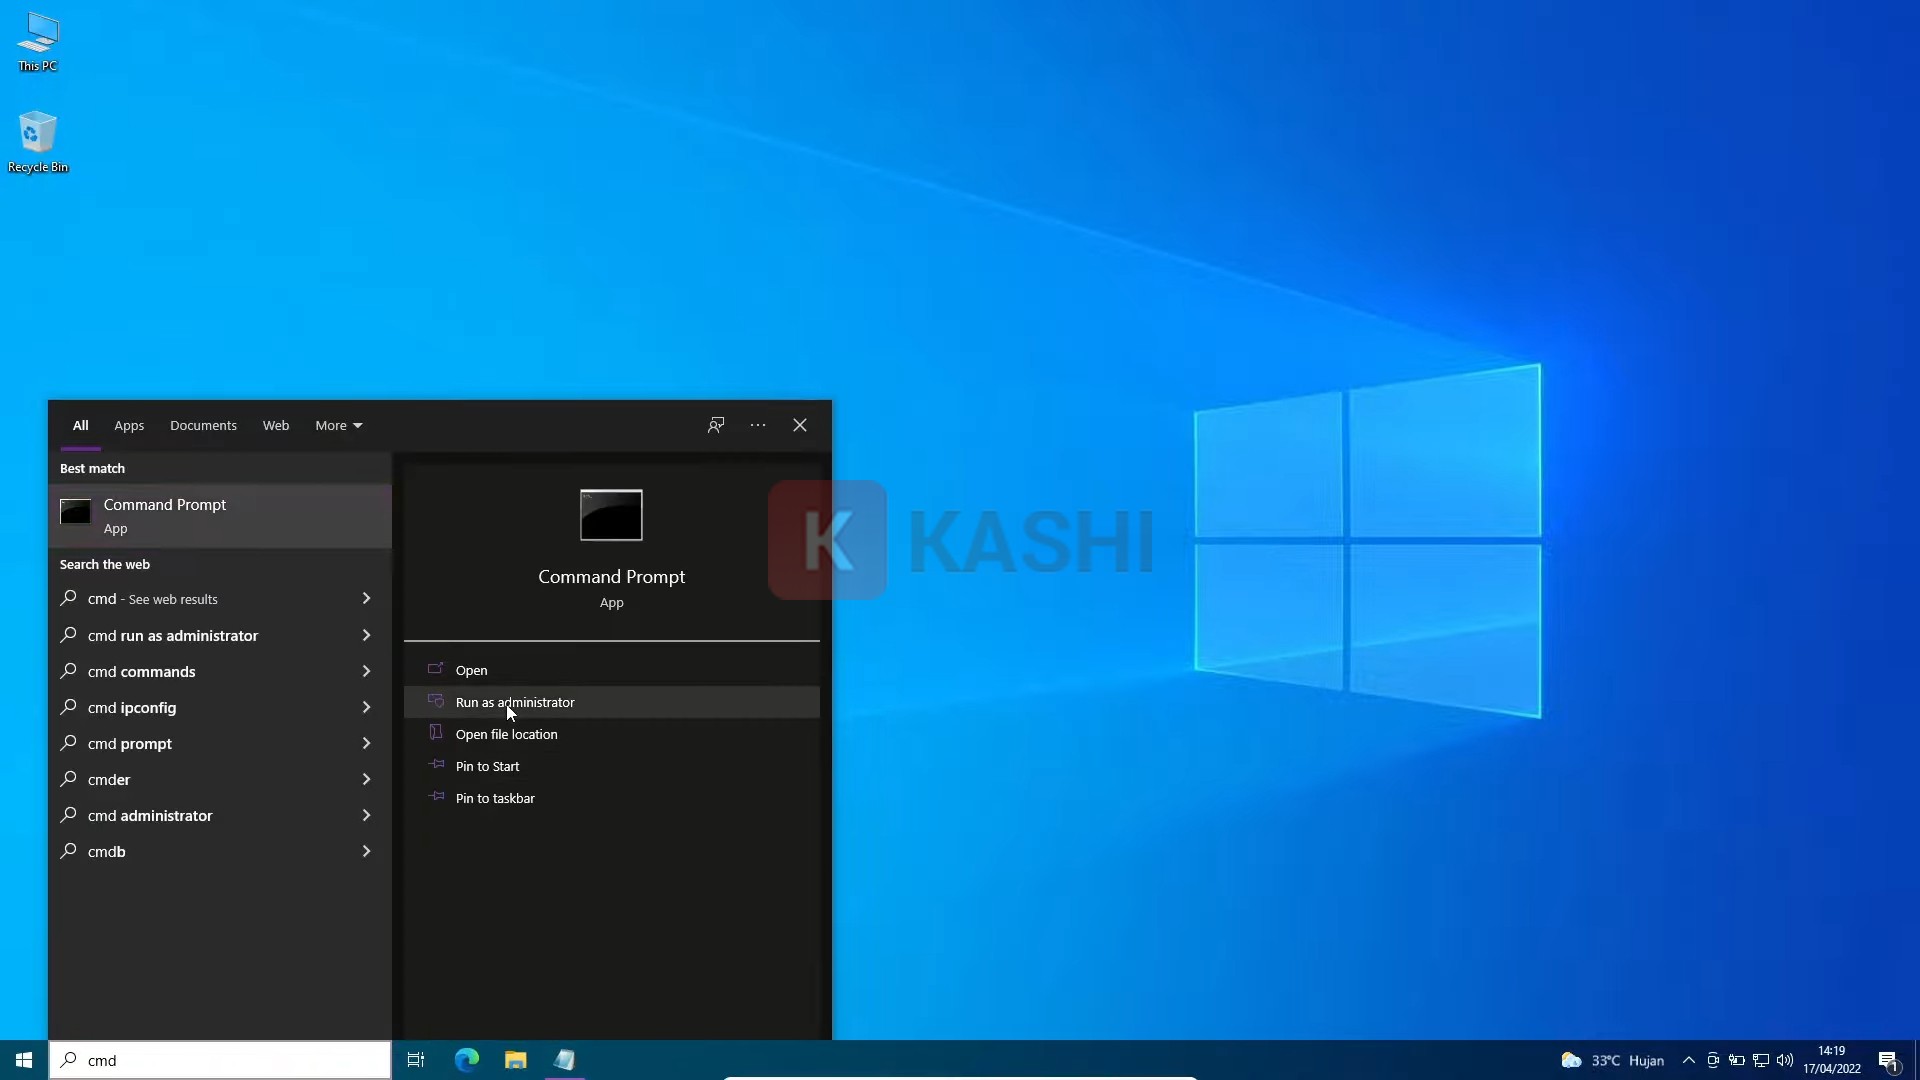Pin Command Prompt to Start
Image resolution: width=1920 pixels, height=1080 pixels.
tap(487, 766)
